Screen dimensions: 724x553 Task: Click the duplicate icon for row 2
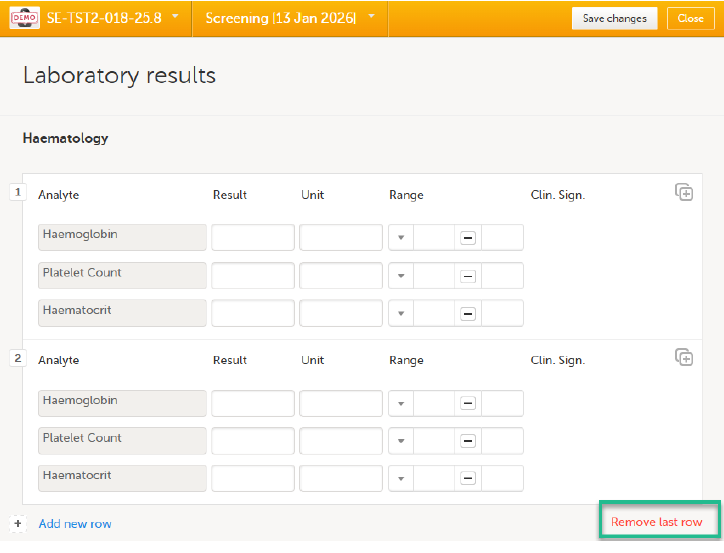click(x=684, y=357)
